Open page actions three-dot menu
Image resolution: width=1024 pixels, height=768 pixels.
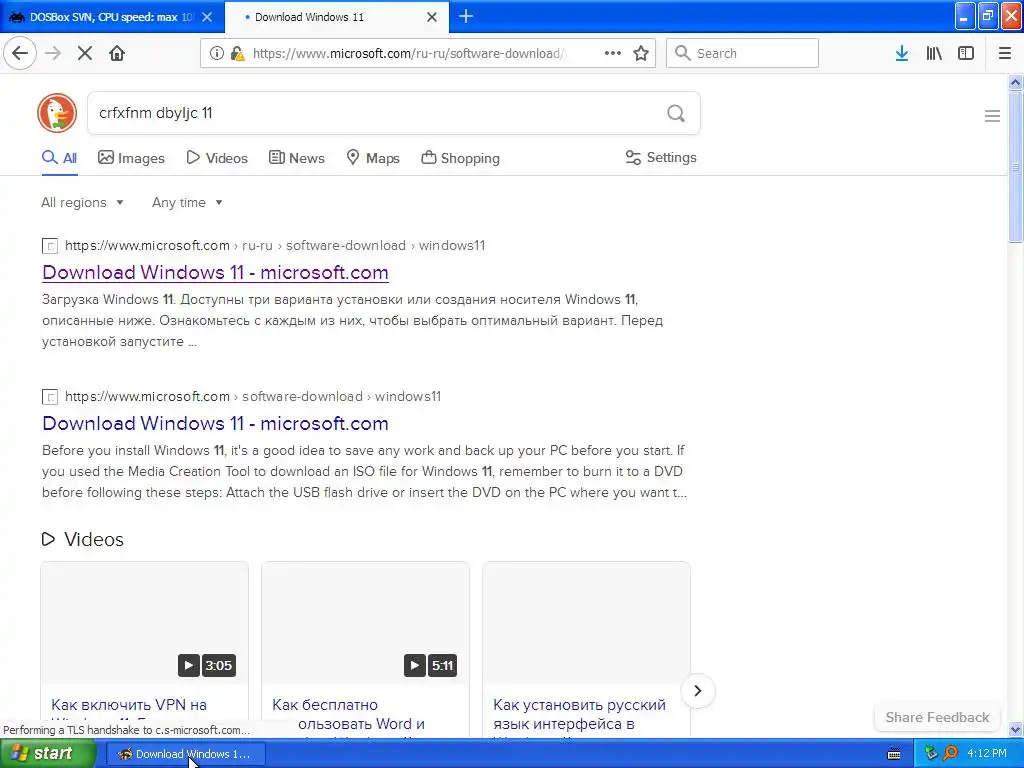pos(613,53)
